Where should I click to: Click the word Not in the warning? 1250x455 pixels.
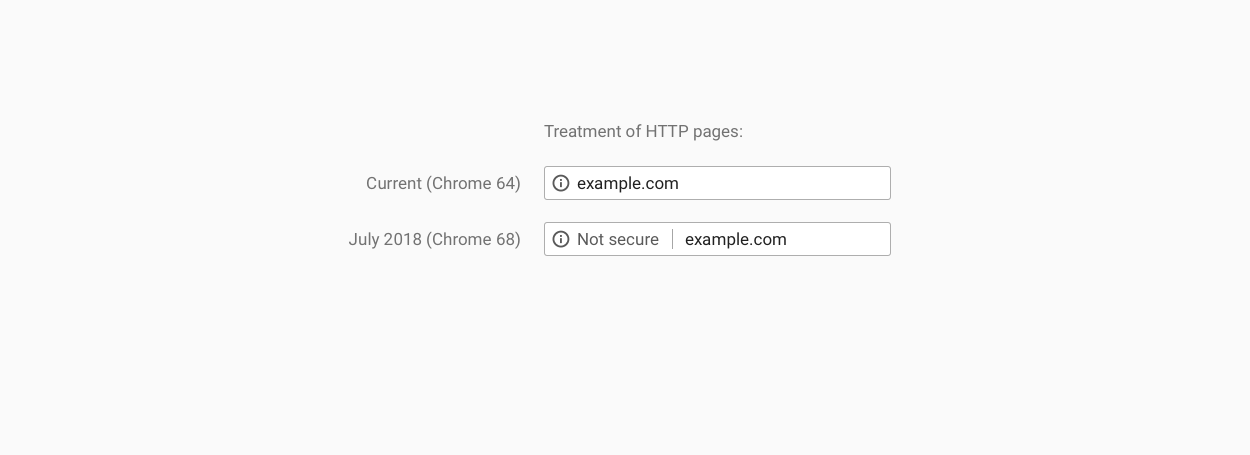coord(591,239)
